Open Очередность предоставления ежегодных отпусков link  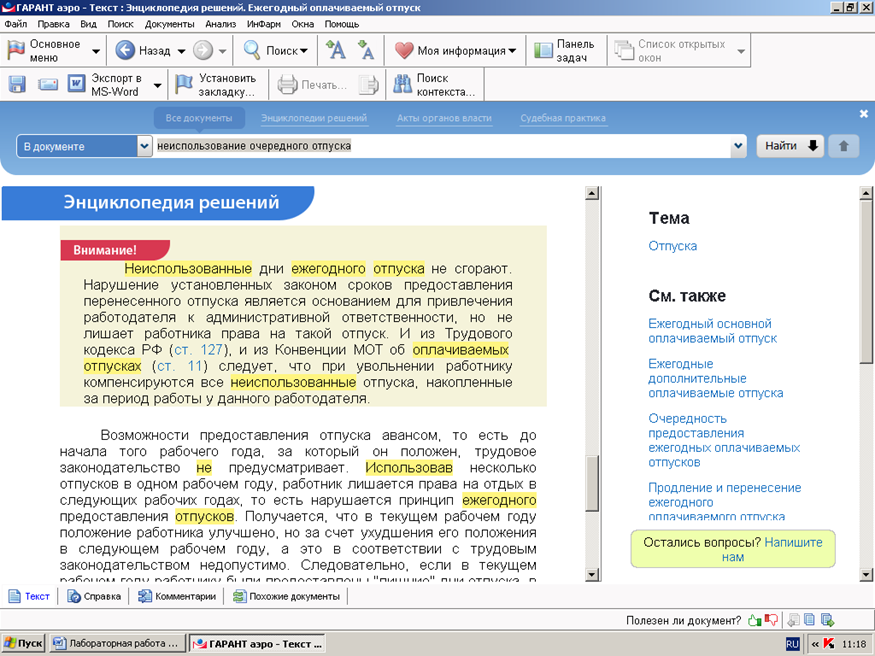coord(724,440)
